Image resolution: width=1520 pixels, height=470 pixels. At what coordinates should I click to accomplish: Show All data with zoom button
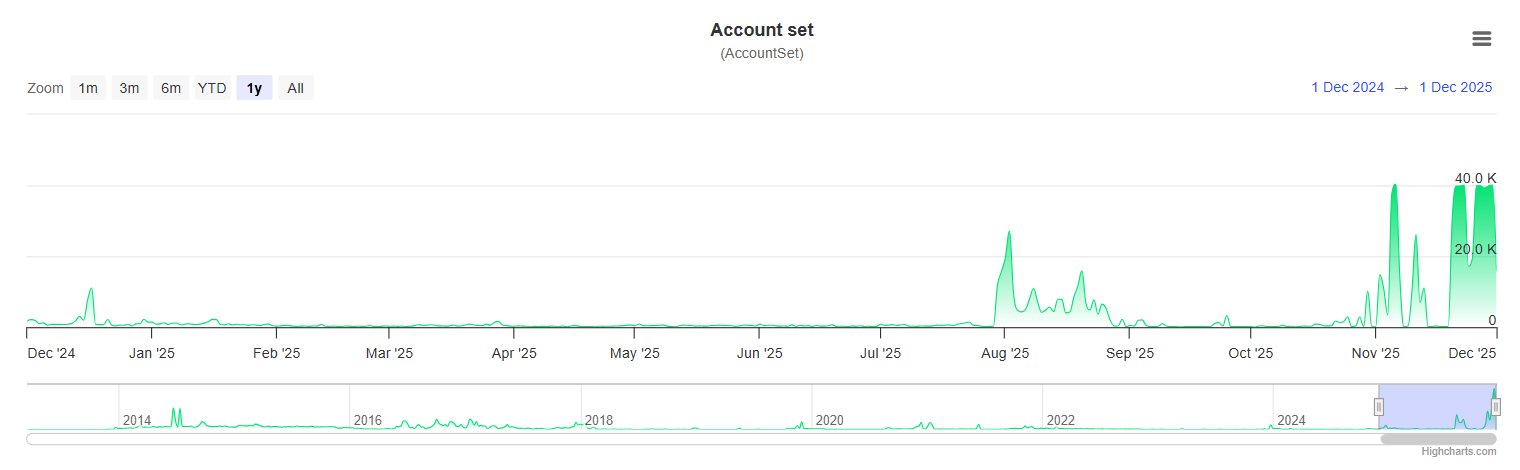pyautogui.click(x=295, y=88)
